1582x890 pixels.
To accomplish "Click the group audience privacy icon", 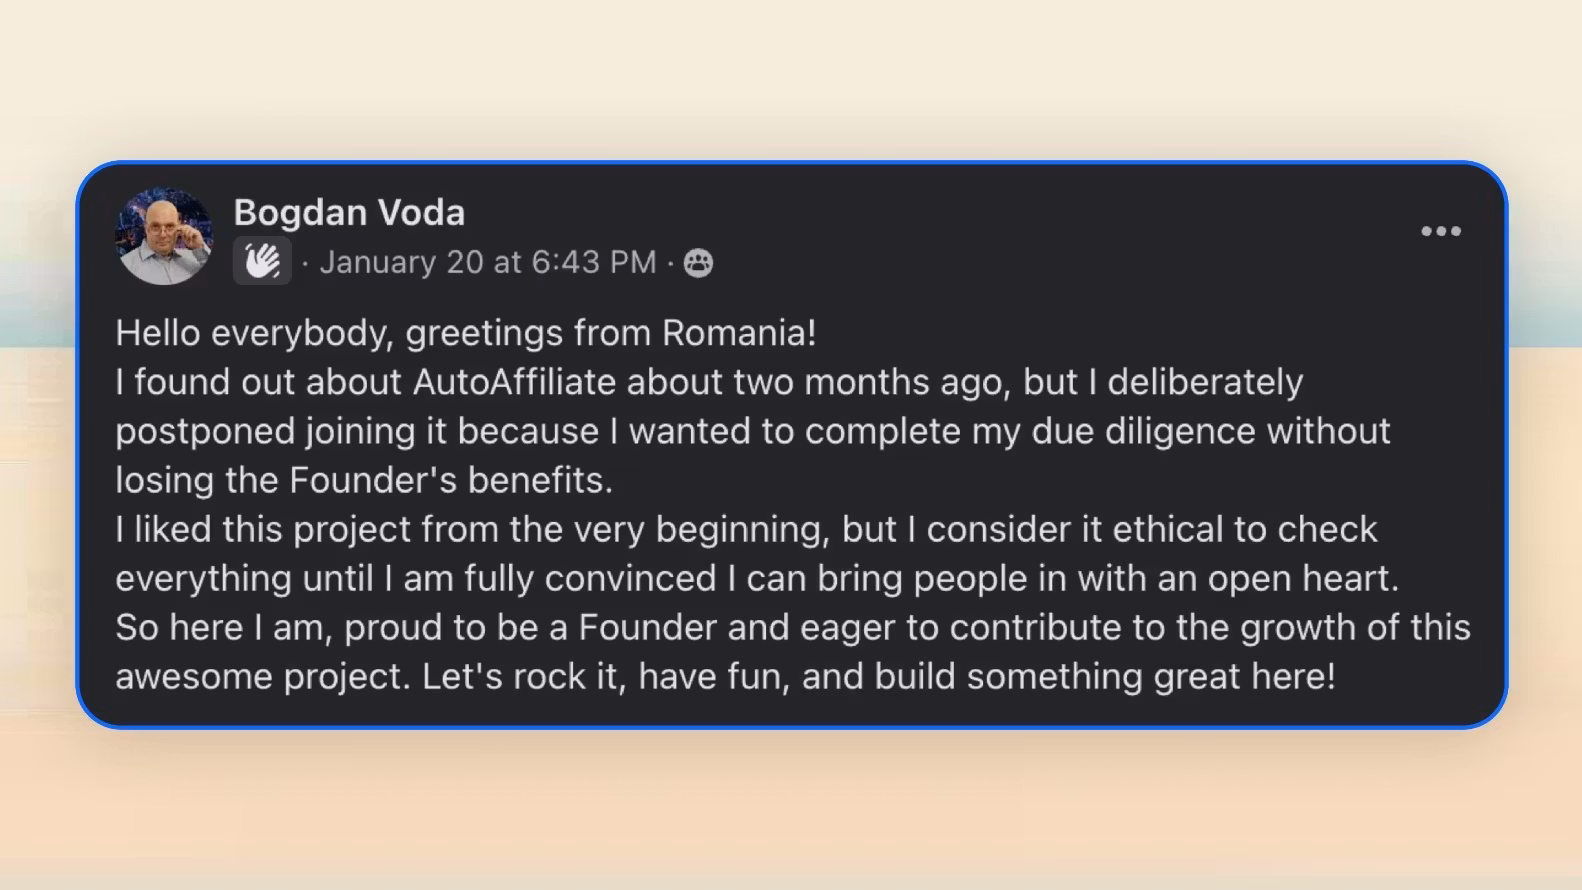I will 698,263.
